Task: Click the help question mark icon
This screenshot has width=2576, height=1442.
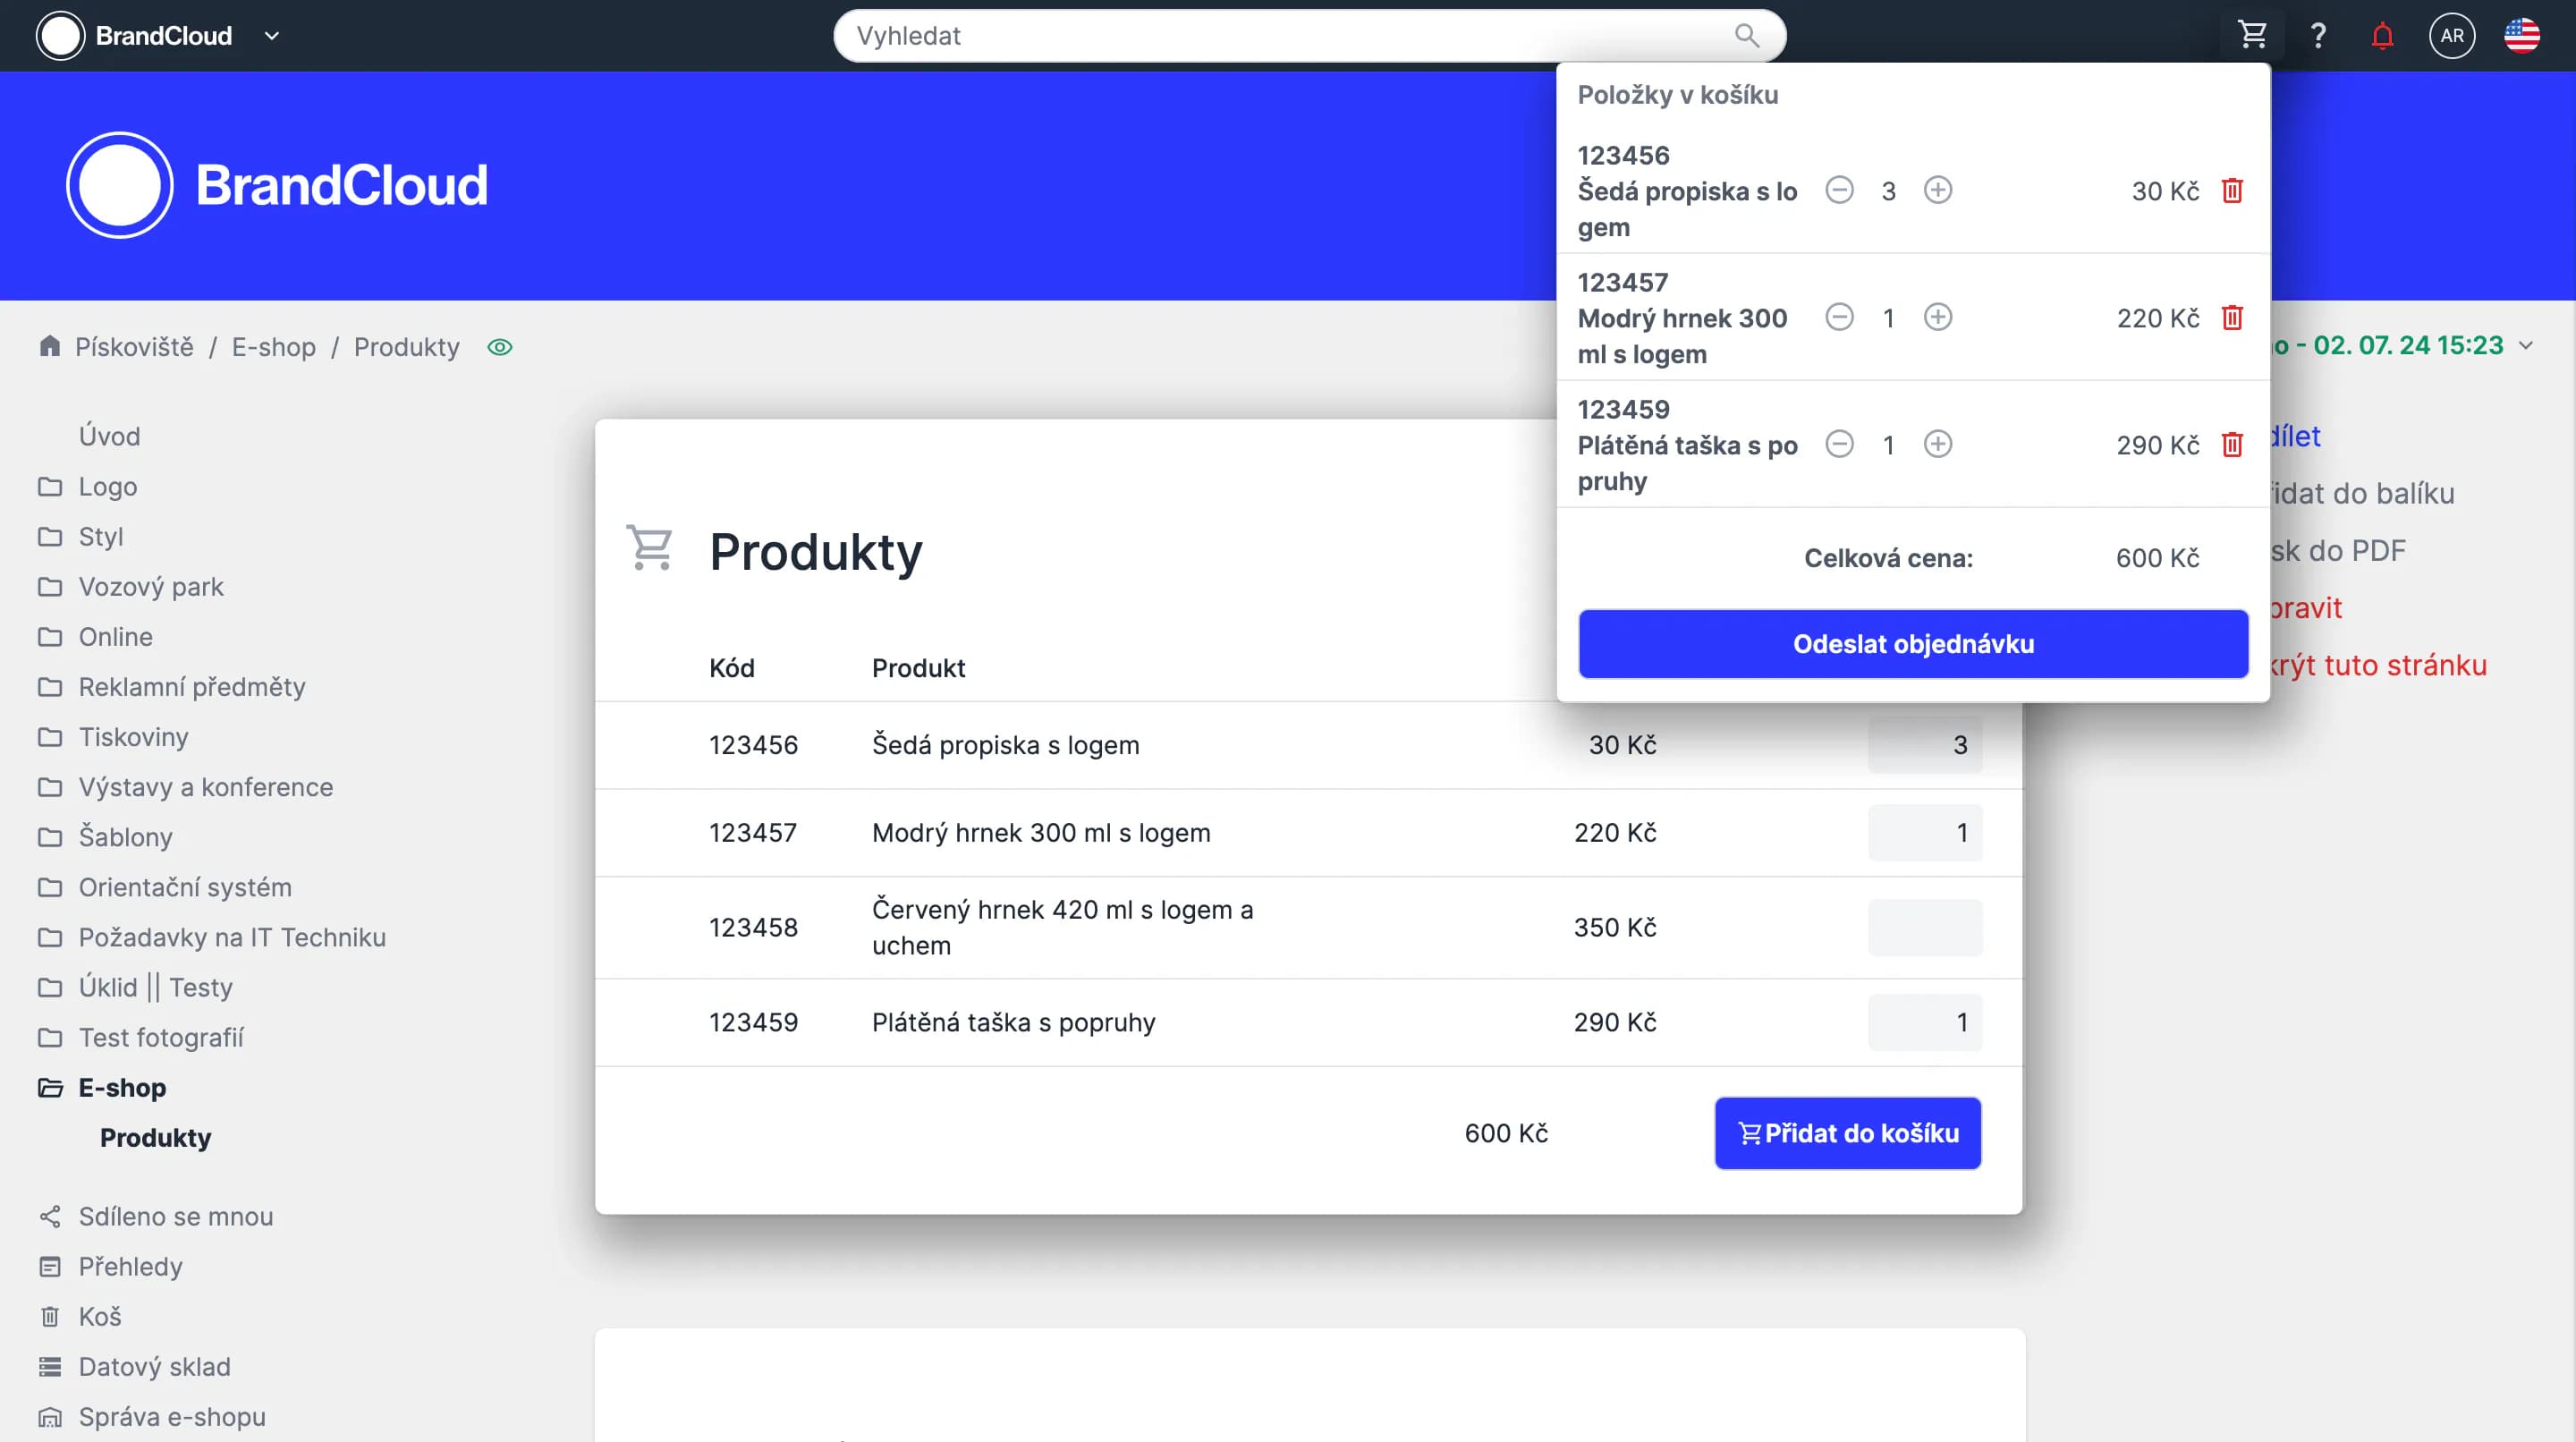Action: (x=2318, y=36)
